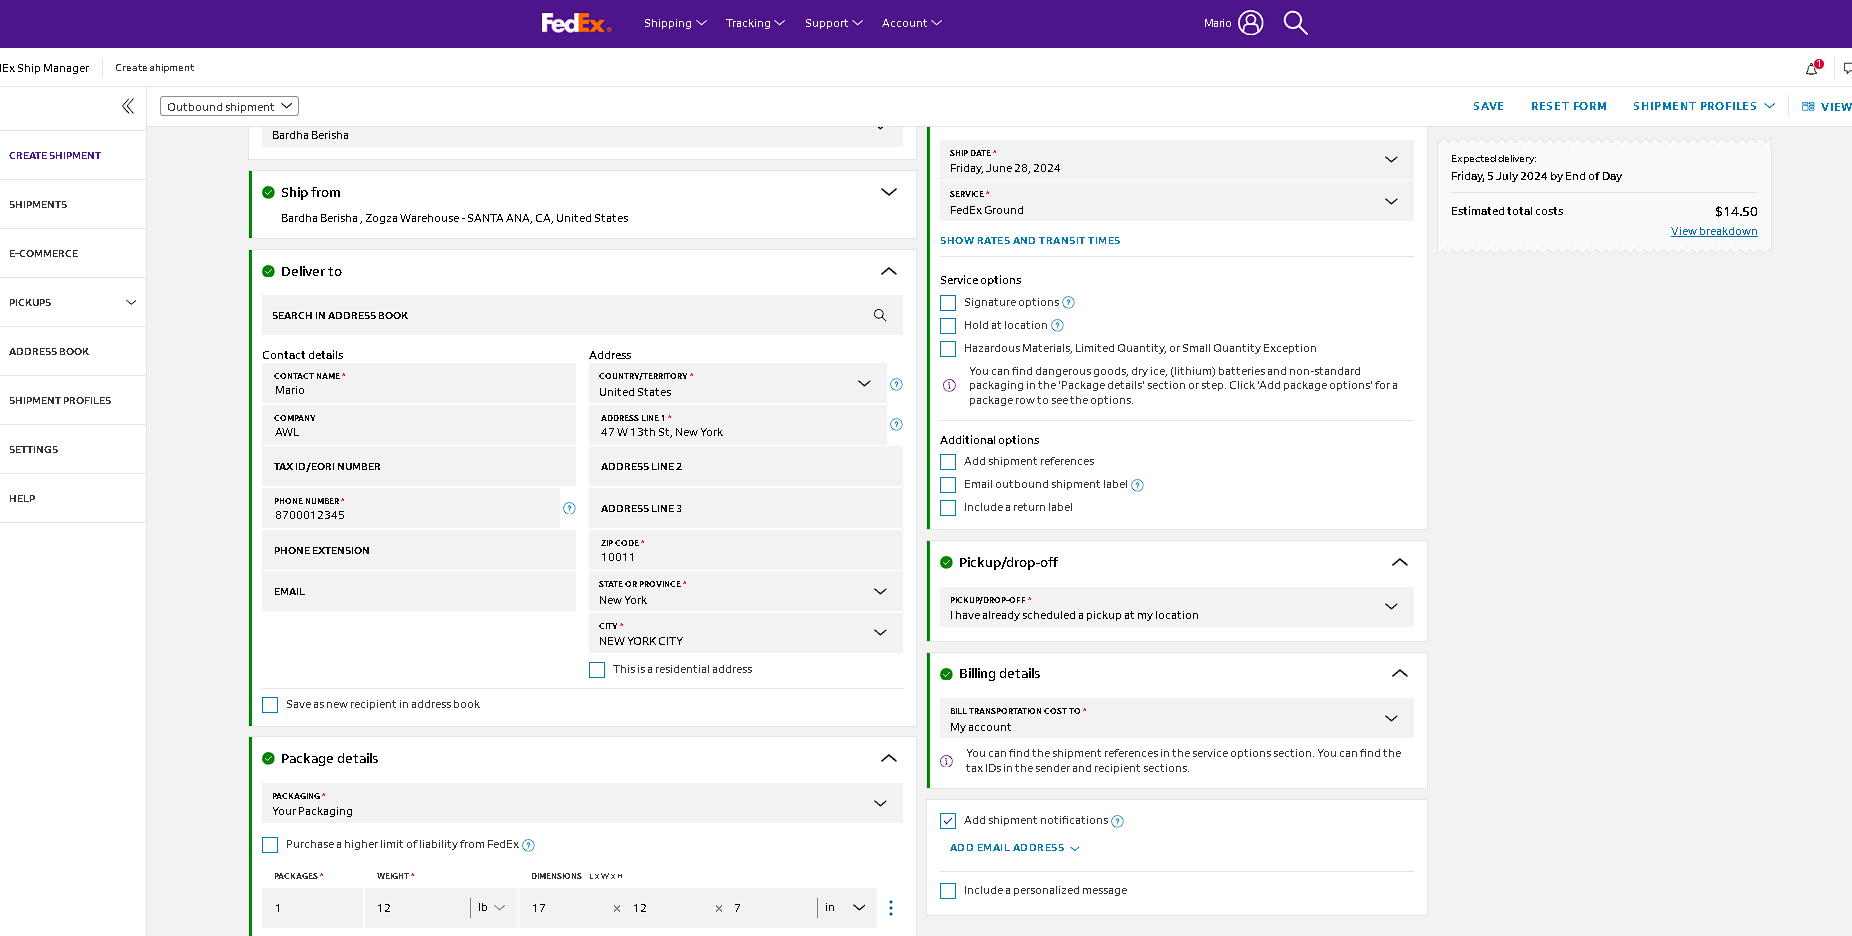Open the Packaging dropdown
1852x936 pixels.
pyautogui.click(x=582, y=803)
